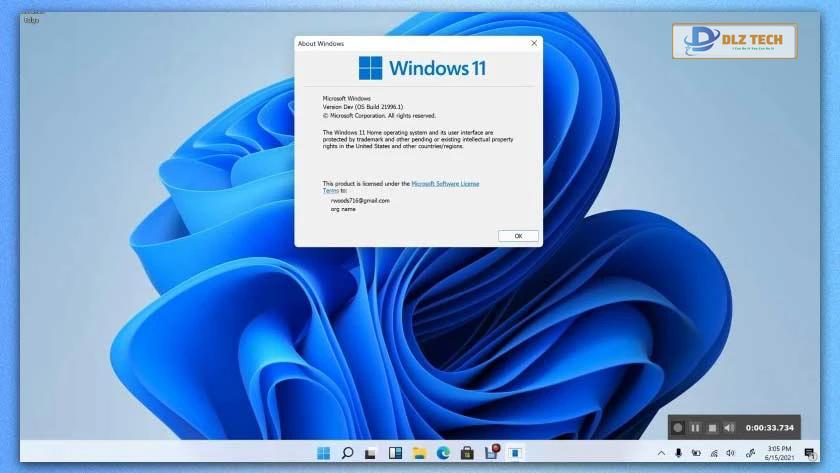The height and width of the screenshot is (473, 840).
Task: Show hidden system tray icons
Action: click(x=662, y=453)
